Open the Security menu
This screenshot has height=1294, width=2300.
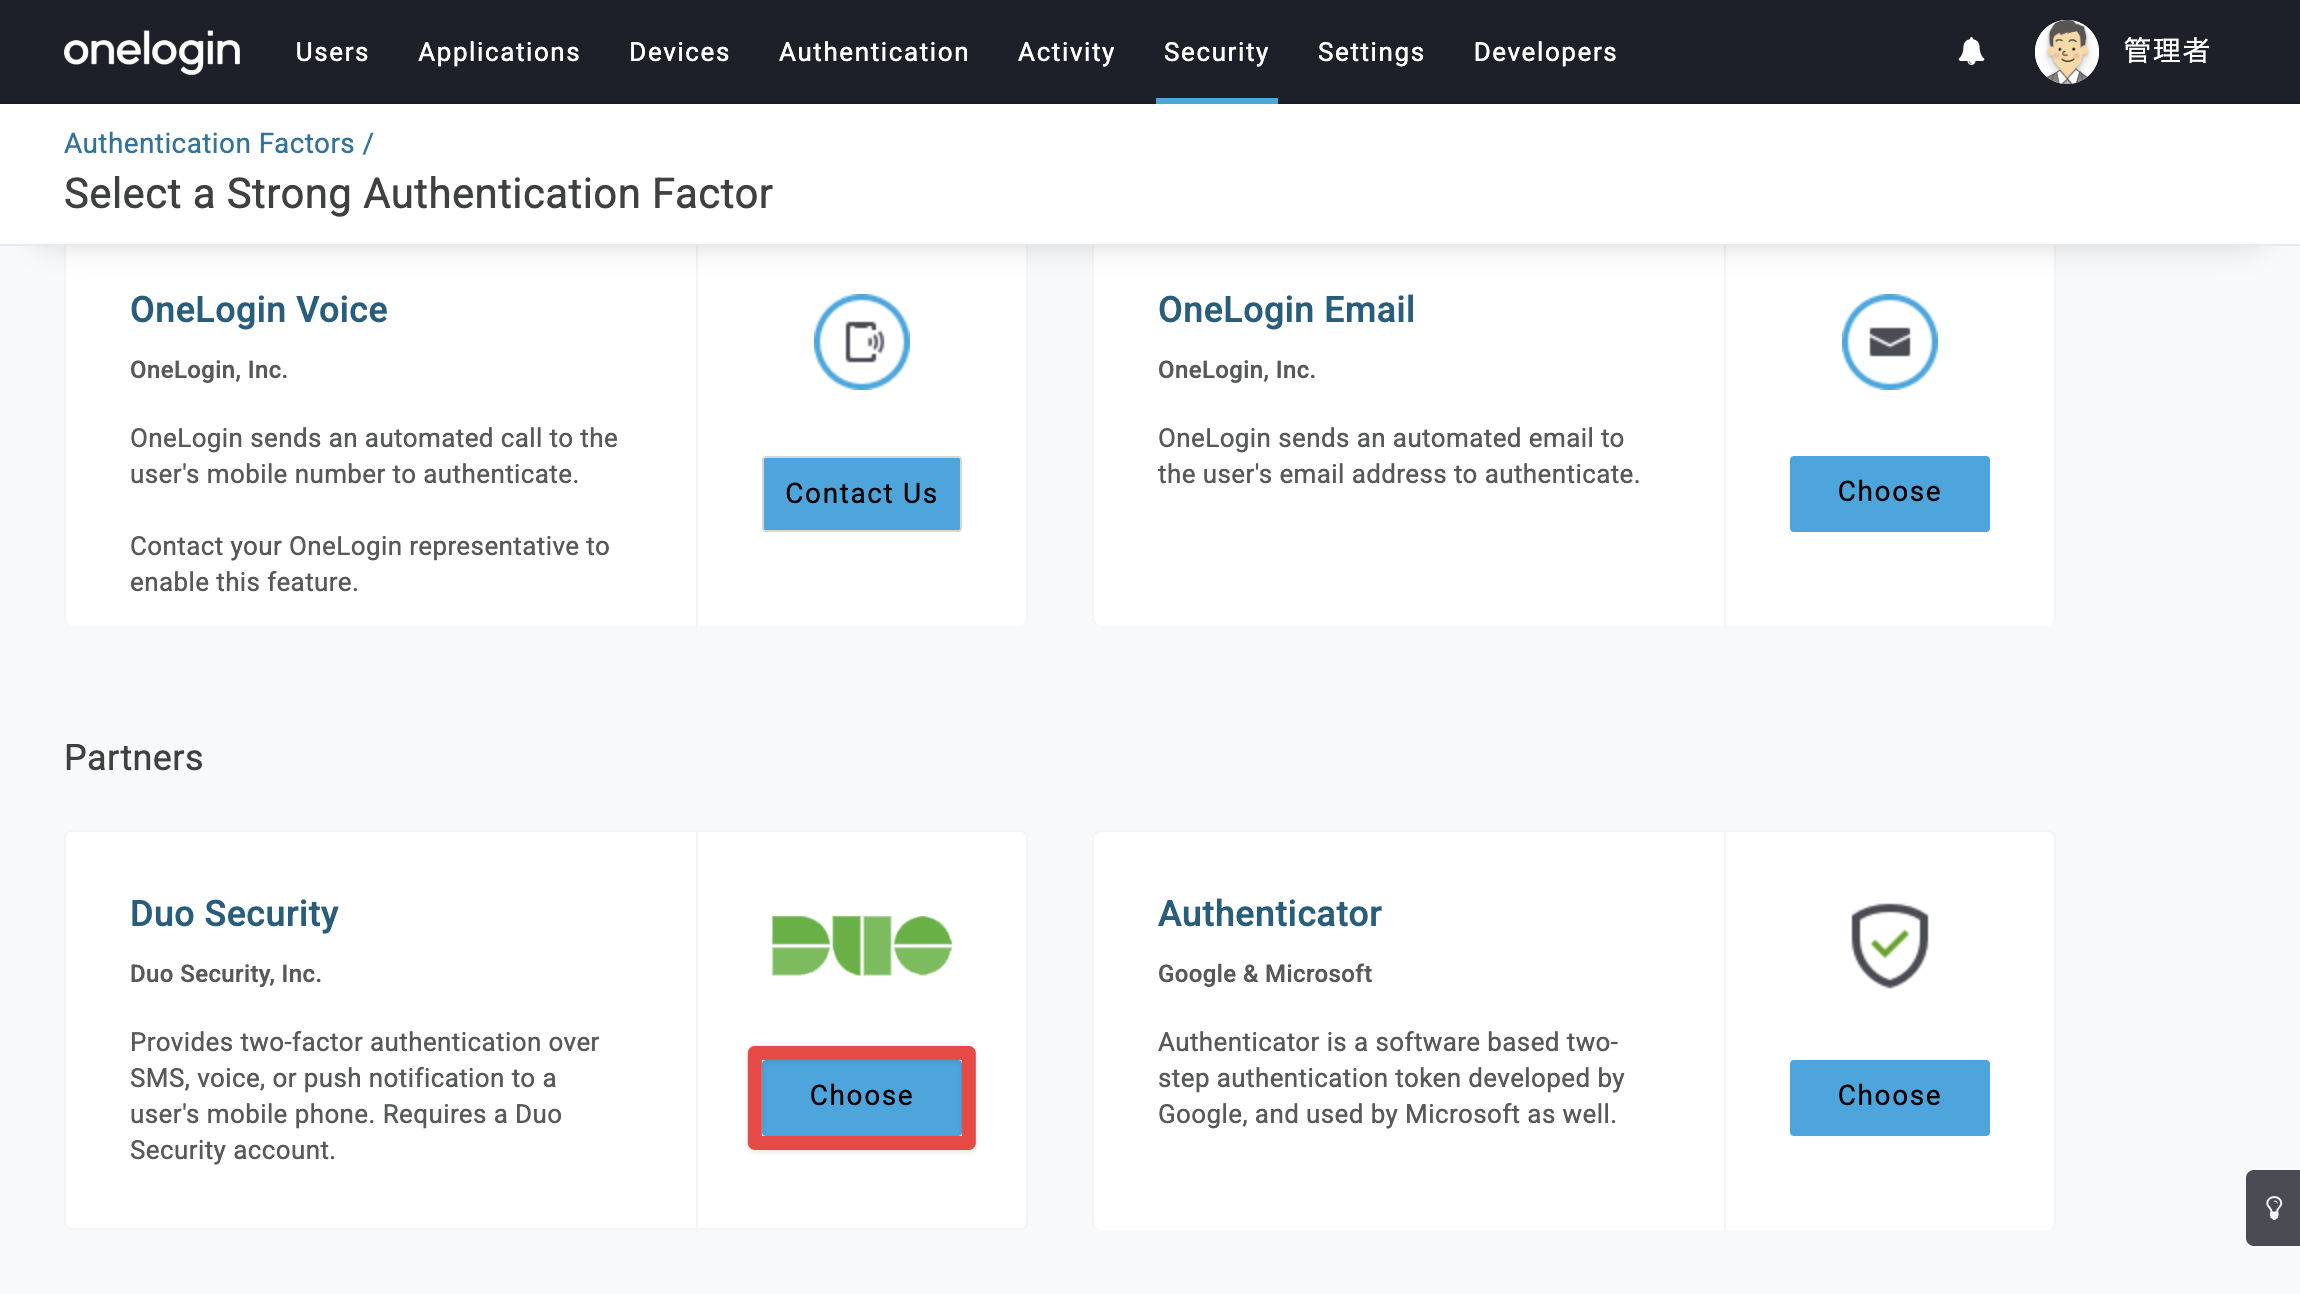1216,52
